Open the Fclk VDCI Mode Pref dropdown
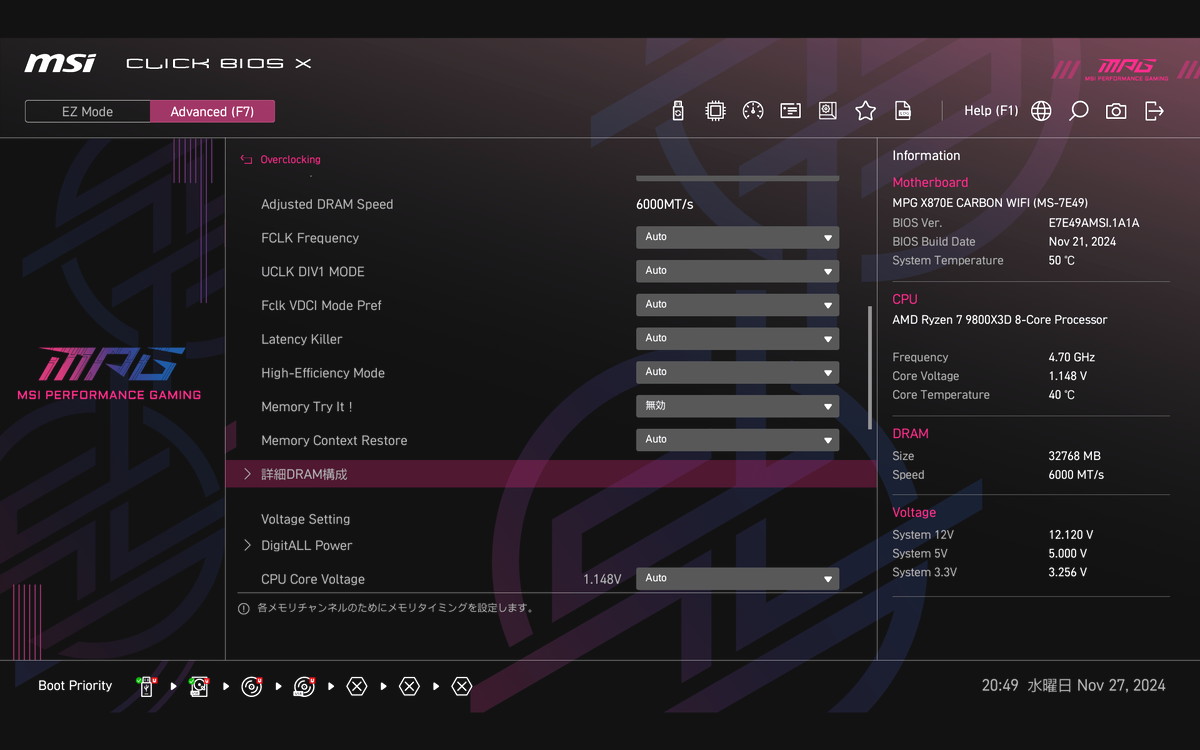 [737, 305]
